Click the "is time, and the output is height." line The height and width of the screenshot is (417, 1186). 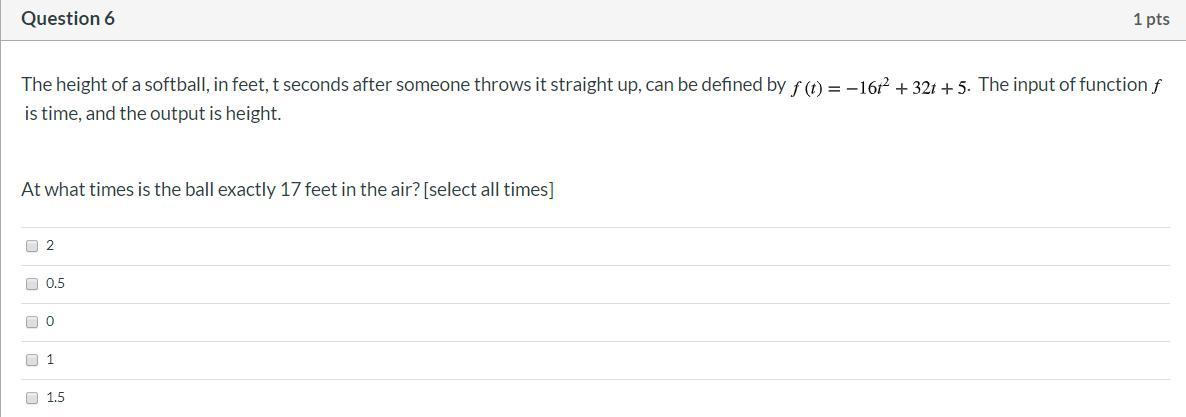(x=153, y=114)
